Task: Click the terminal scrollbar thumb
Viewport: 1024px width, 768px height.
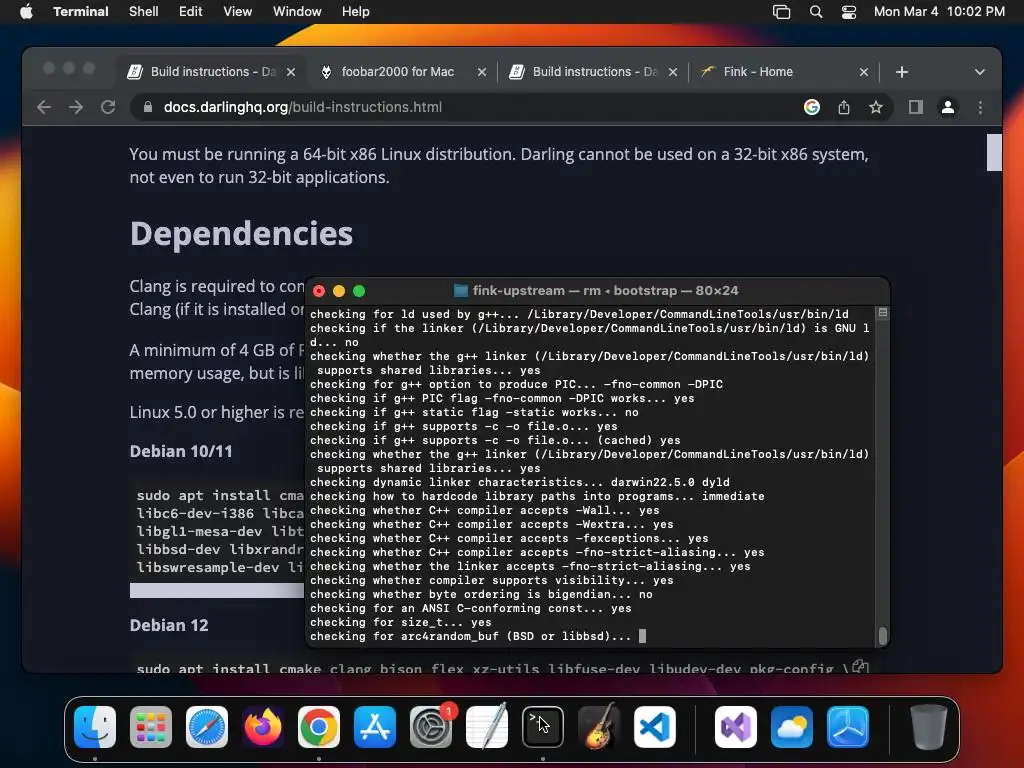Action: pos(883,635)
